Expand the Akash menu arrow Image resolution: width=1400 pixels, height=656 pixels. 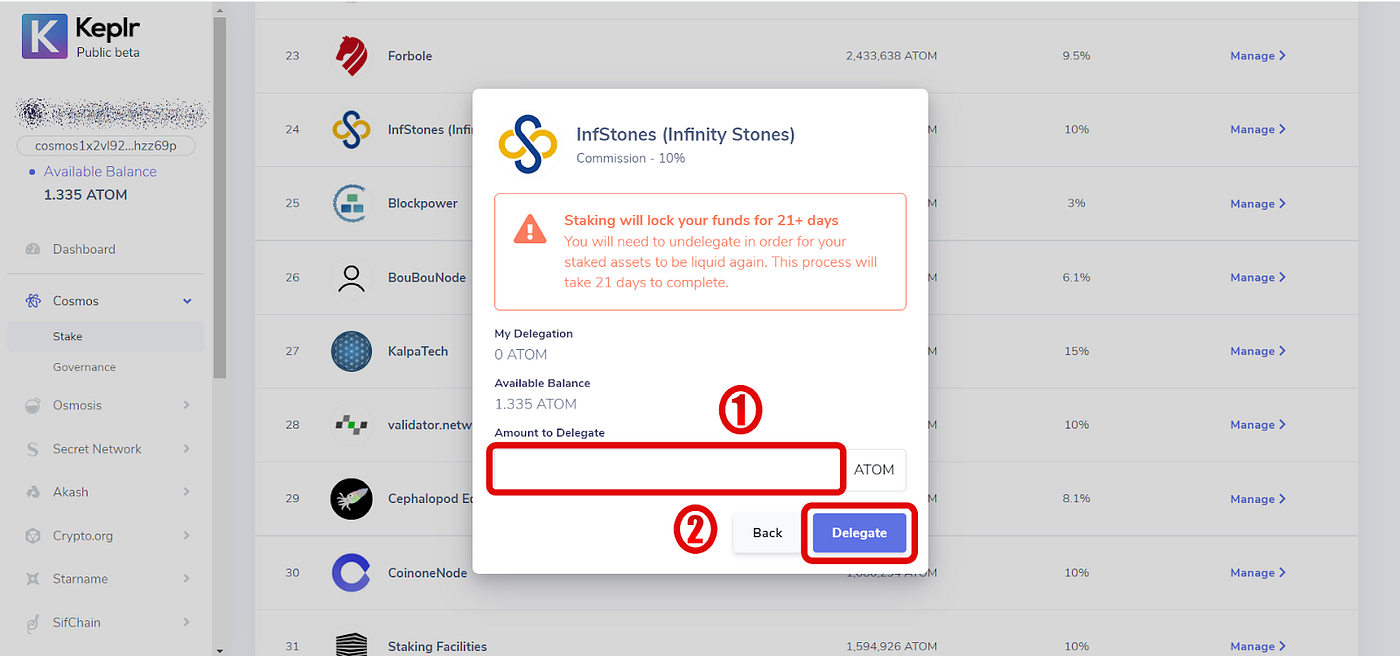pos(187,492)
